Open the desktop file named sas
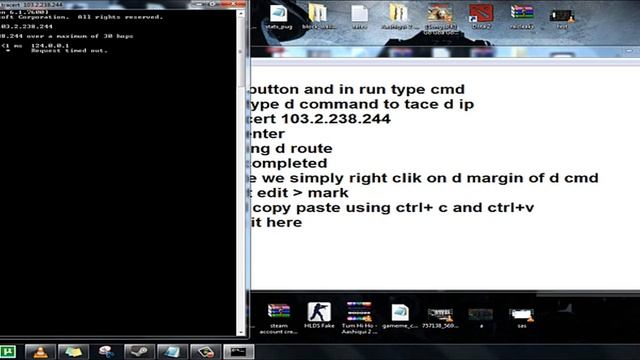Viewport: 640px width, 360px height. pyautogui.click(x=522, y=318)
